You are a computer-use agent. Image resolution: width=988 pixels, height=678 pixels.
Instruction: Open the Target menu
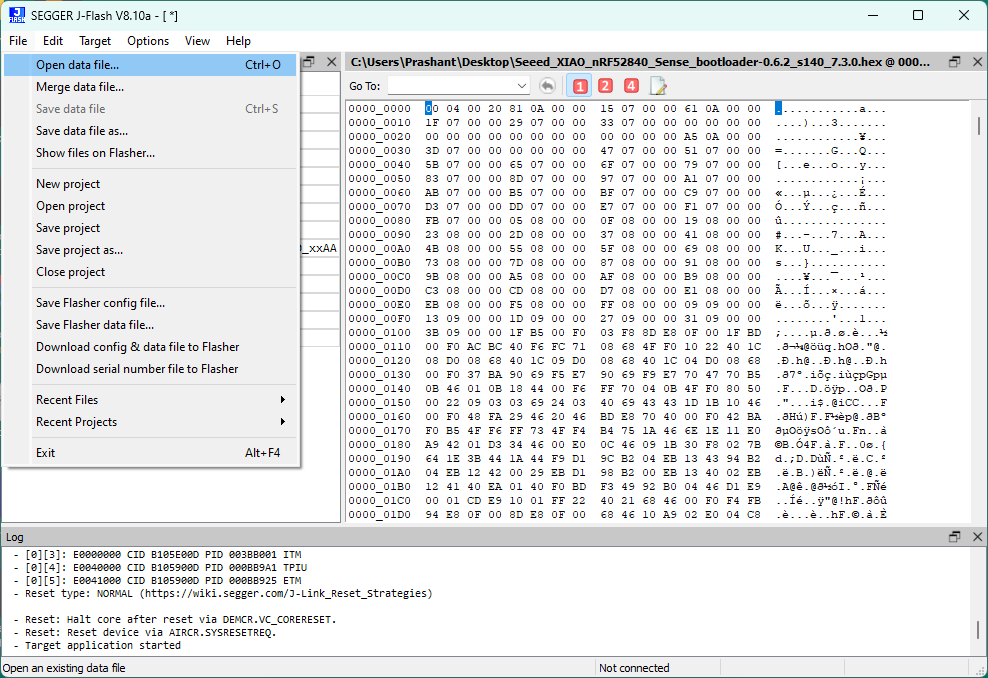95,41
